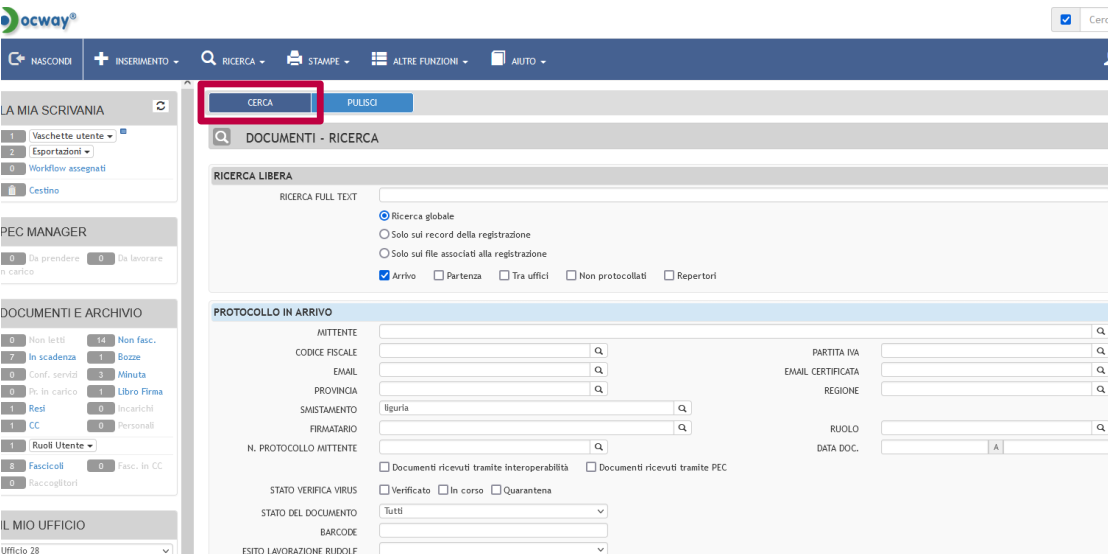
Task: Click the Cestino trash icon
Action: tap(13, 190)
